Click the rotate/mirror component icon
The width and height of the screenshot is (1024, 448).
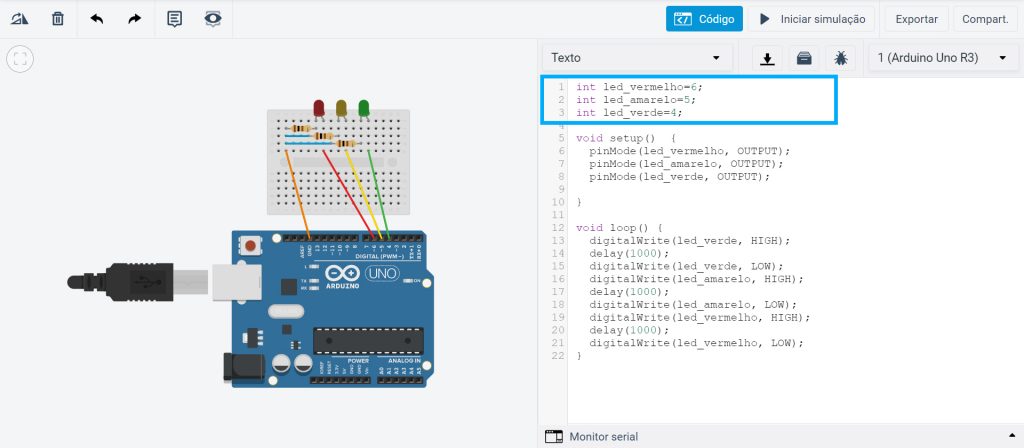tap(19, 19)
